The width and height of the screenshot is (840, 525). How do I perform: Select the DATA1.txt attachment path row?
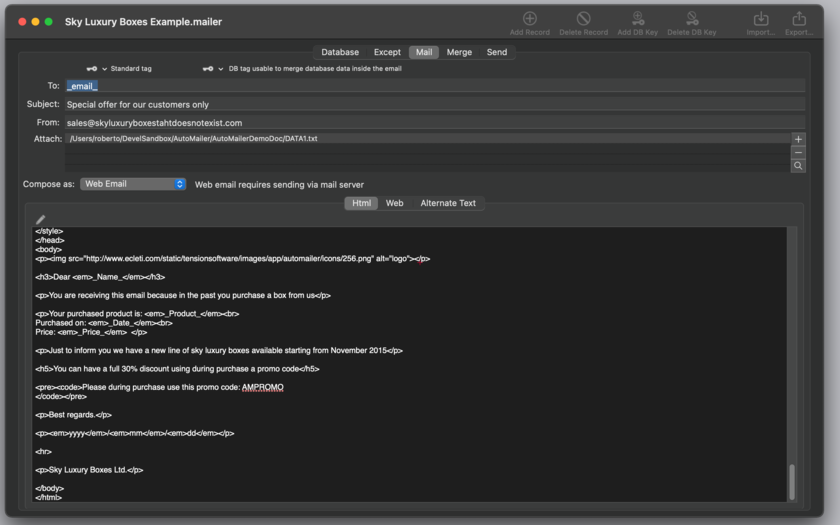pos(428,139)
